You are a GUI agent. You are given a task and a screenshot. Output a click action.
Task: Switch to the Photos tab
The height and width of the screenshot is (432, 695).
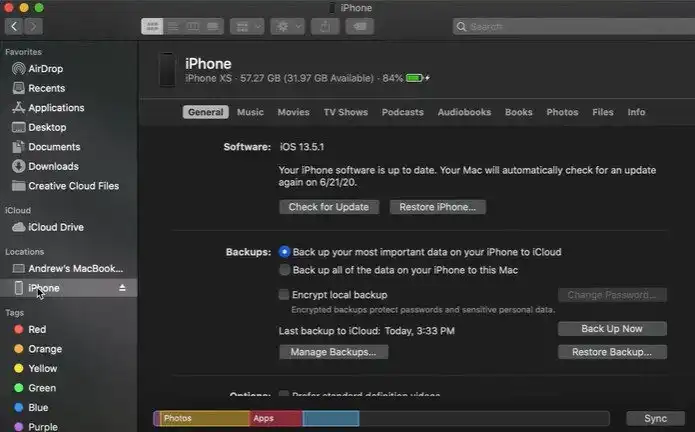[x=562, y=112]
